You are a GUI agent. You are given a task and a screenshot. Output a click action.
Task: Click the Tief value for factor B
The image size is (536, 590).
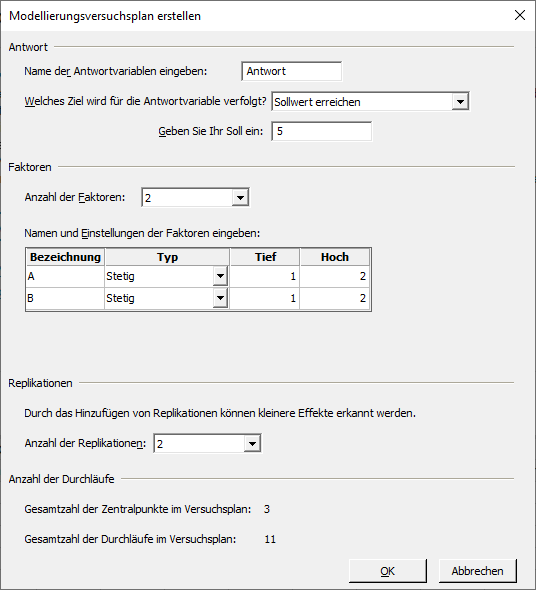265,298
